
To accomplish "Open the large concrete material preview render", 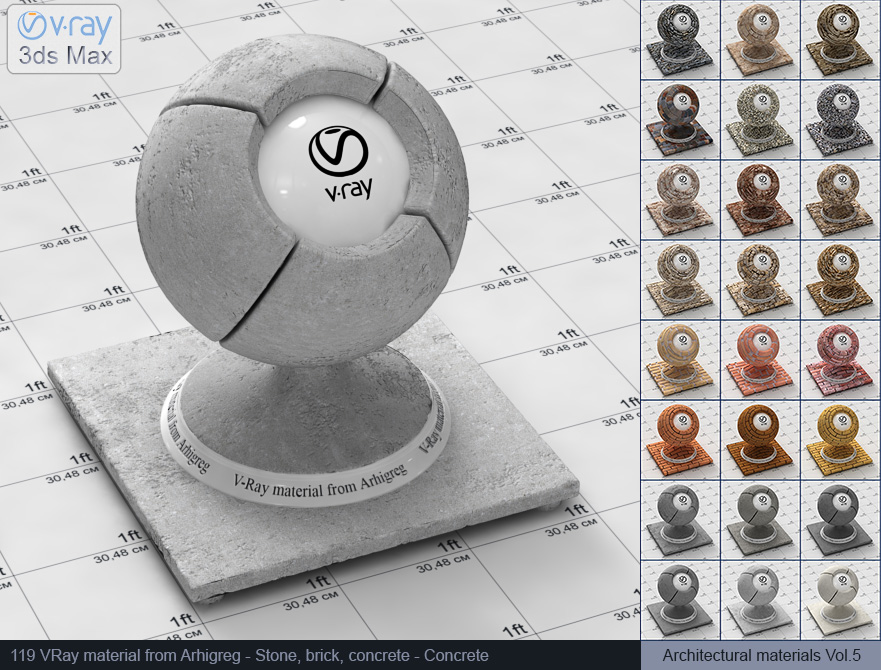I will point(320,320).
